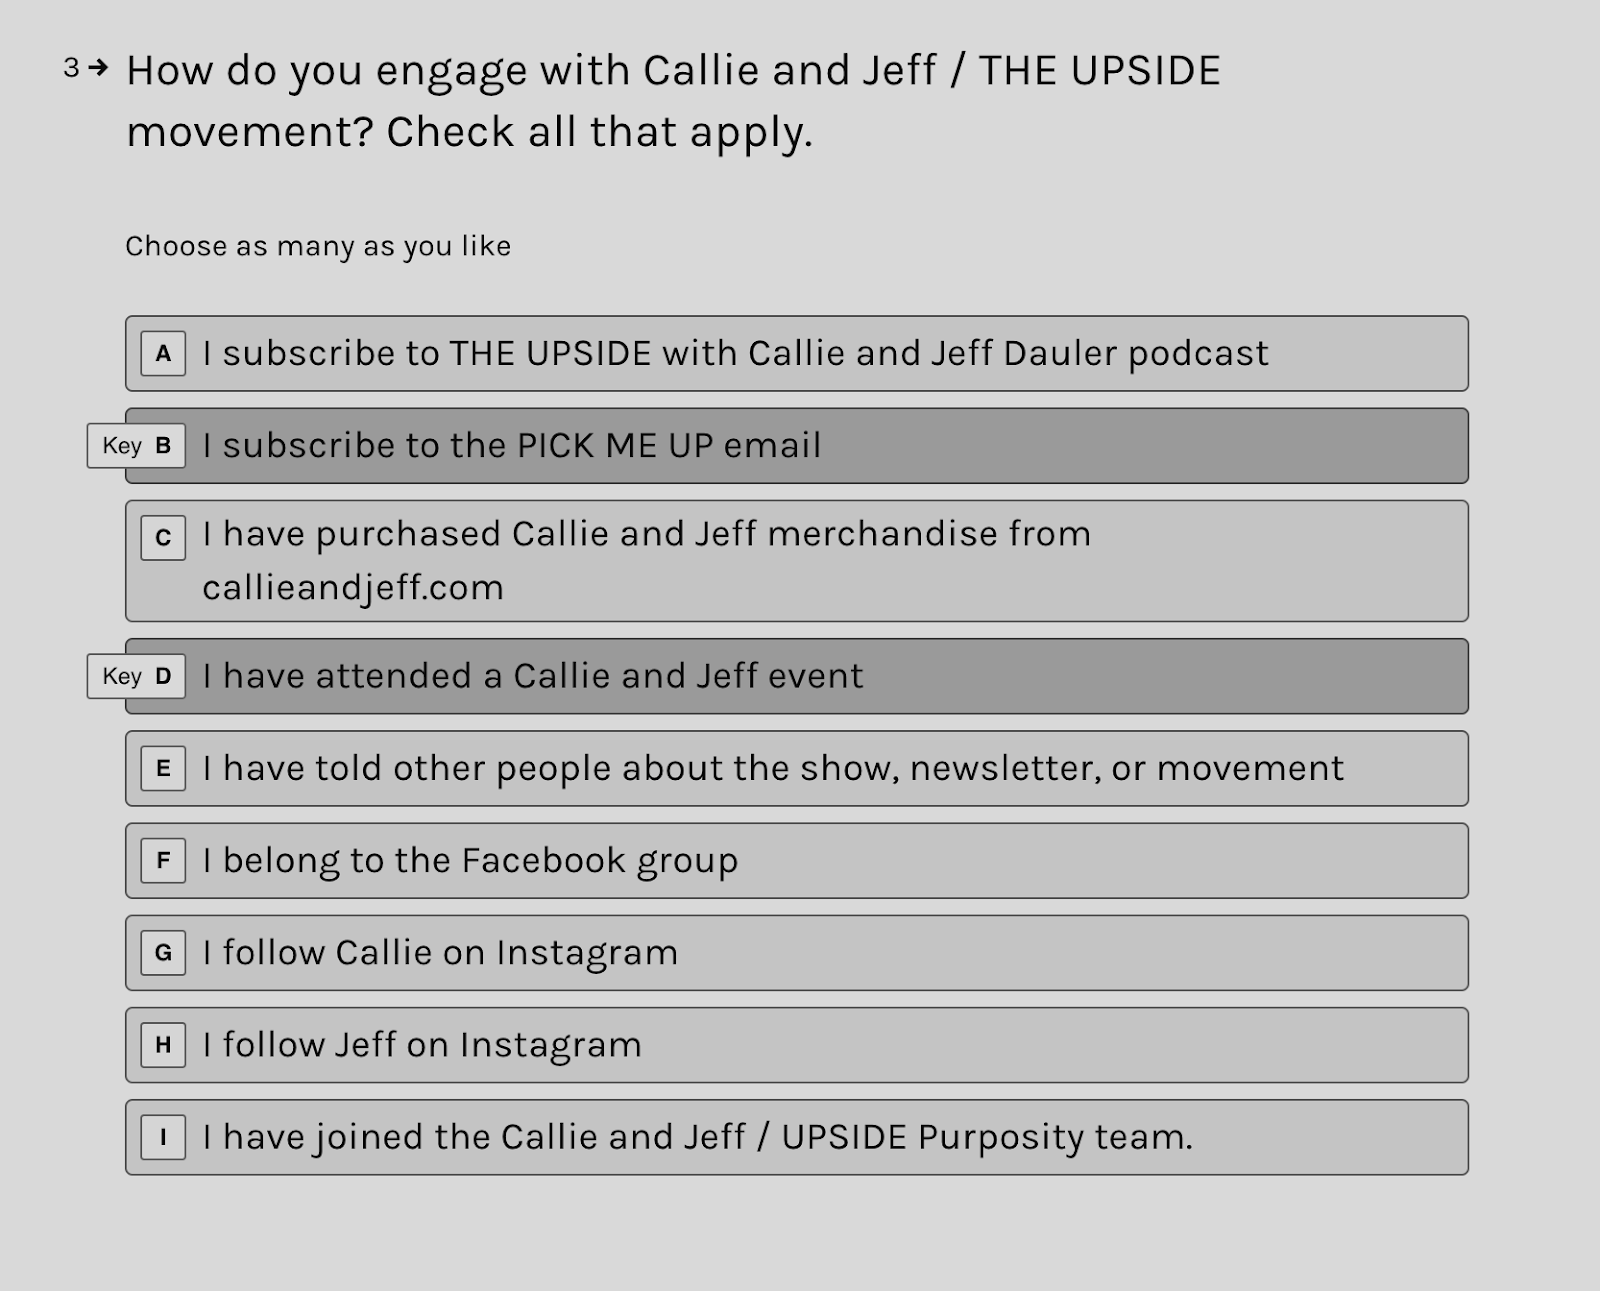Tick the follow Jeff on Instagram option
The height and width of the screenshot is (1291, 1600).
click(796, 1045)
